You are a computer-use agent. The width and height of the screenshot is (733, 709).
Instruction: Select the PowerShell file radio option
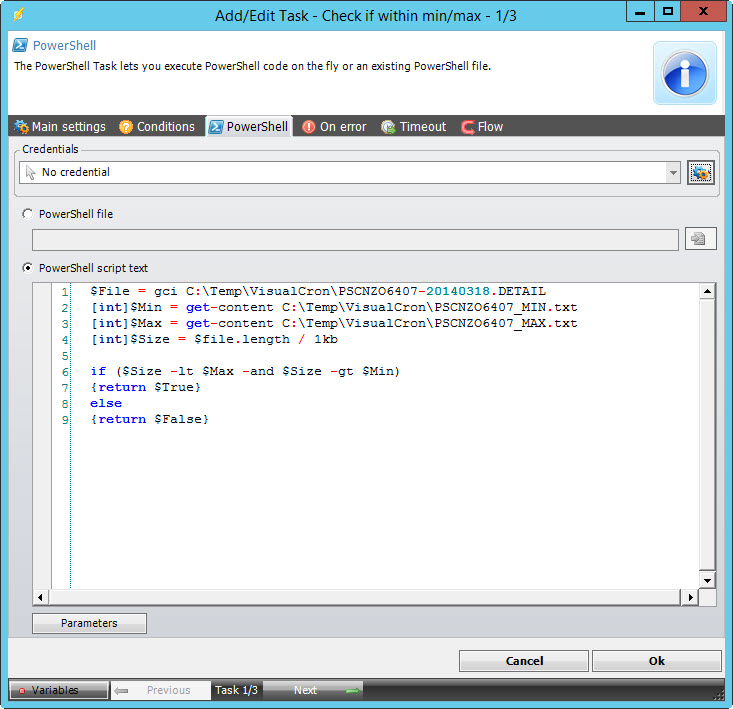[x=28, y=214]
